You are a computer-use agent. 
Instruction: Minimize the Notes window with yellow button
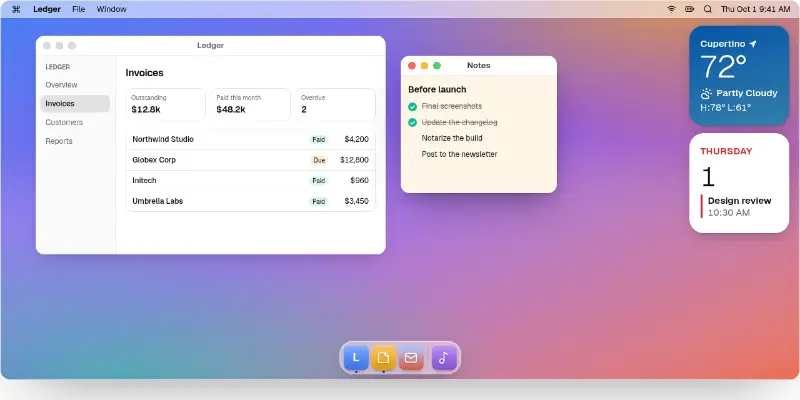424,66
